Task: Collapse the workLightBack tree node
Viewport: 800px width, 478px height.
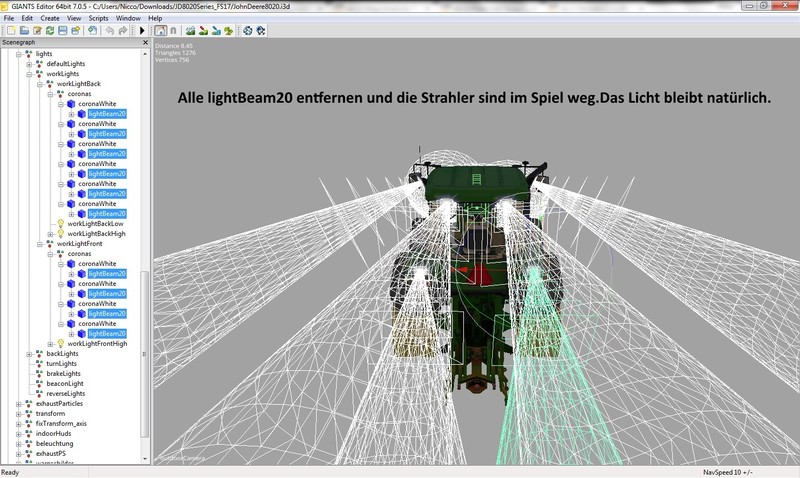Action: click(38, 83)
